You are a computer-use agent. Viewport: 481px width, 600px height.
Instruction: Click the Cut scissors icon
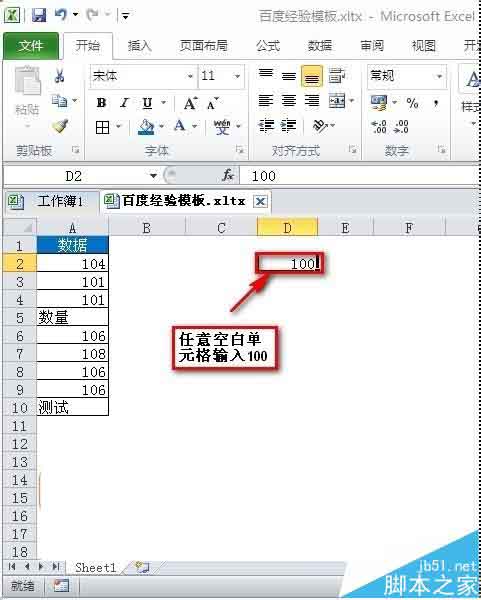coord(59,75)
